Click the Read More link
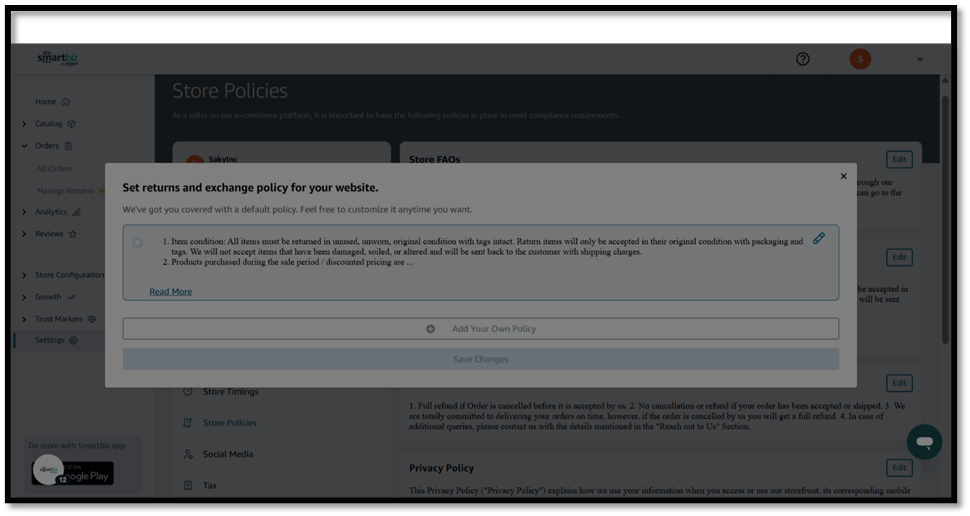 (x=171, y=292)
